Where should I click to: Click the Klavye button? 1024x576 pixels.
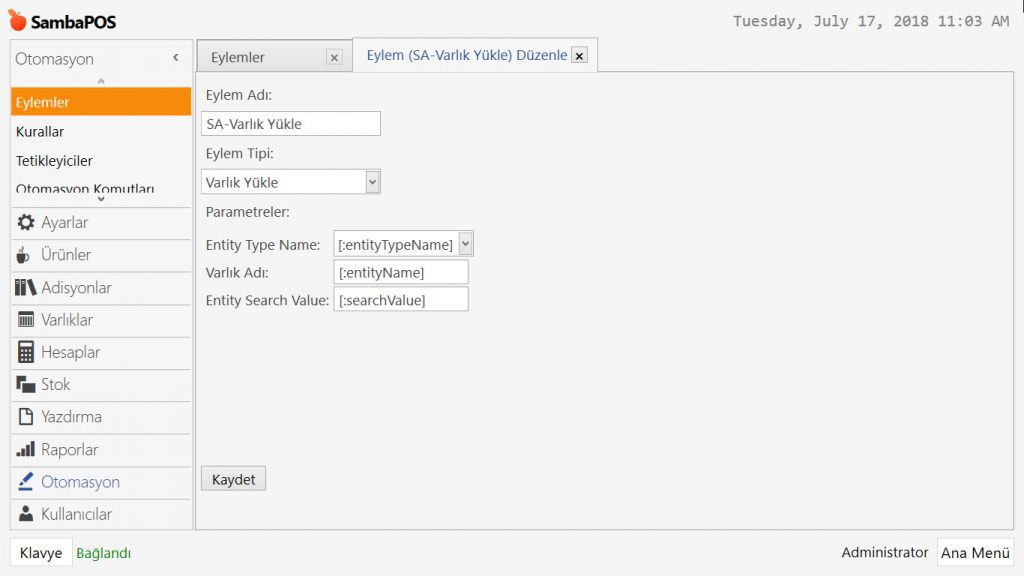click(41, 553)
